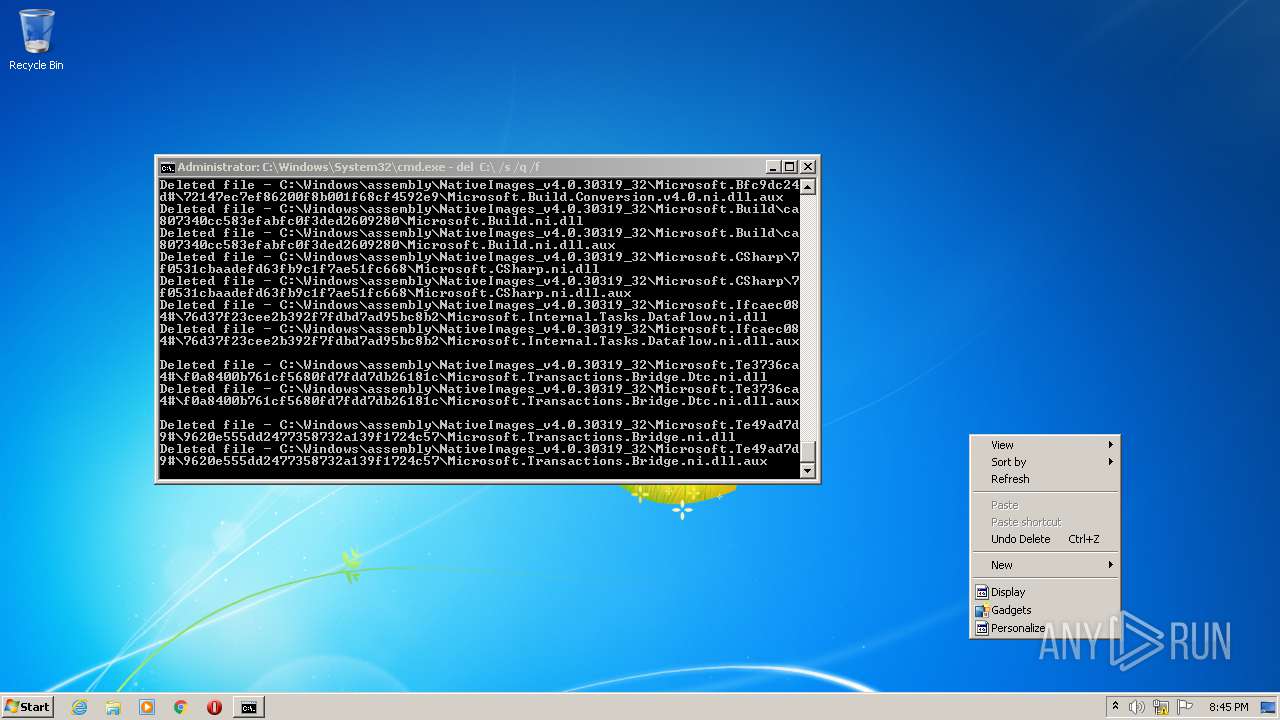Click the cmd window system menu icon

coord(167,167)
